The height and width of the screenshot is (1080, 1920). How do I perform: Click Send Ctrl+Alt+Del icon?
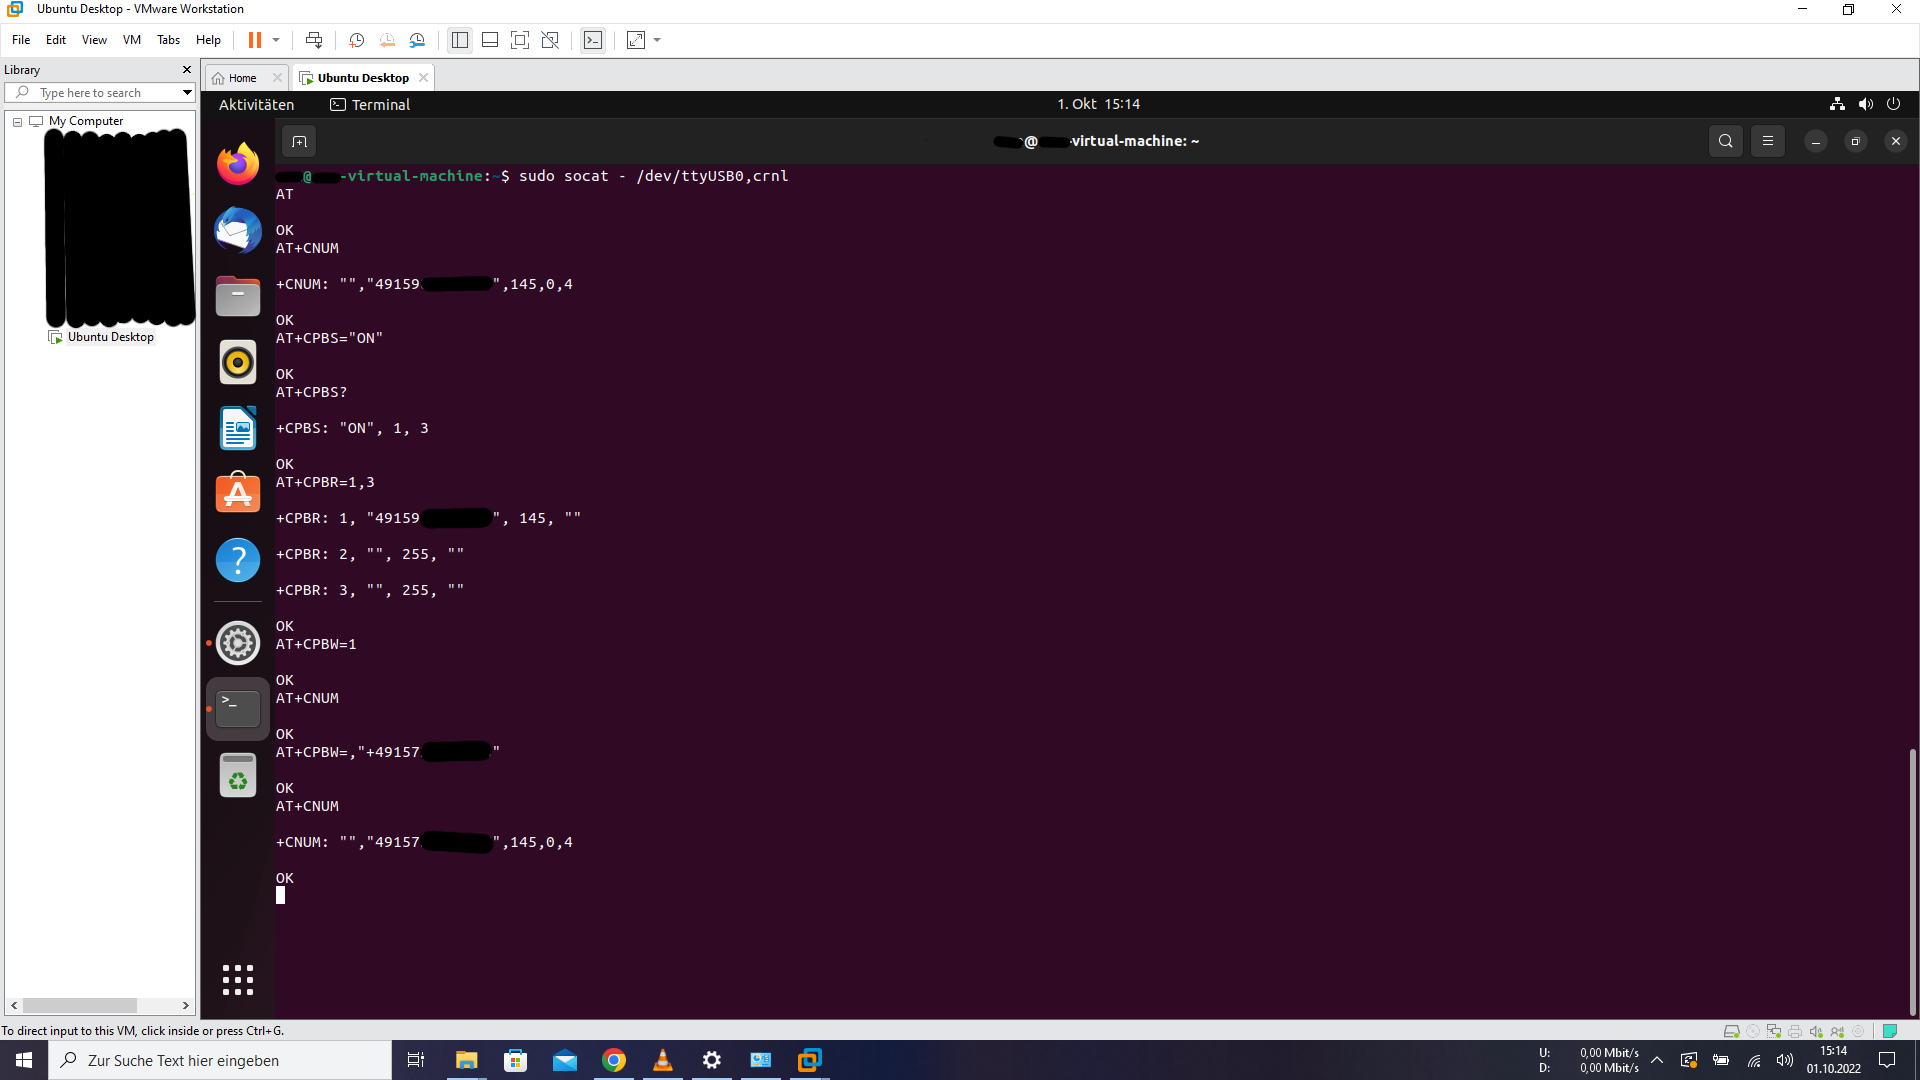314,40
